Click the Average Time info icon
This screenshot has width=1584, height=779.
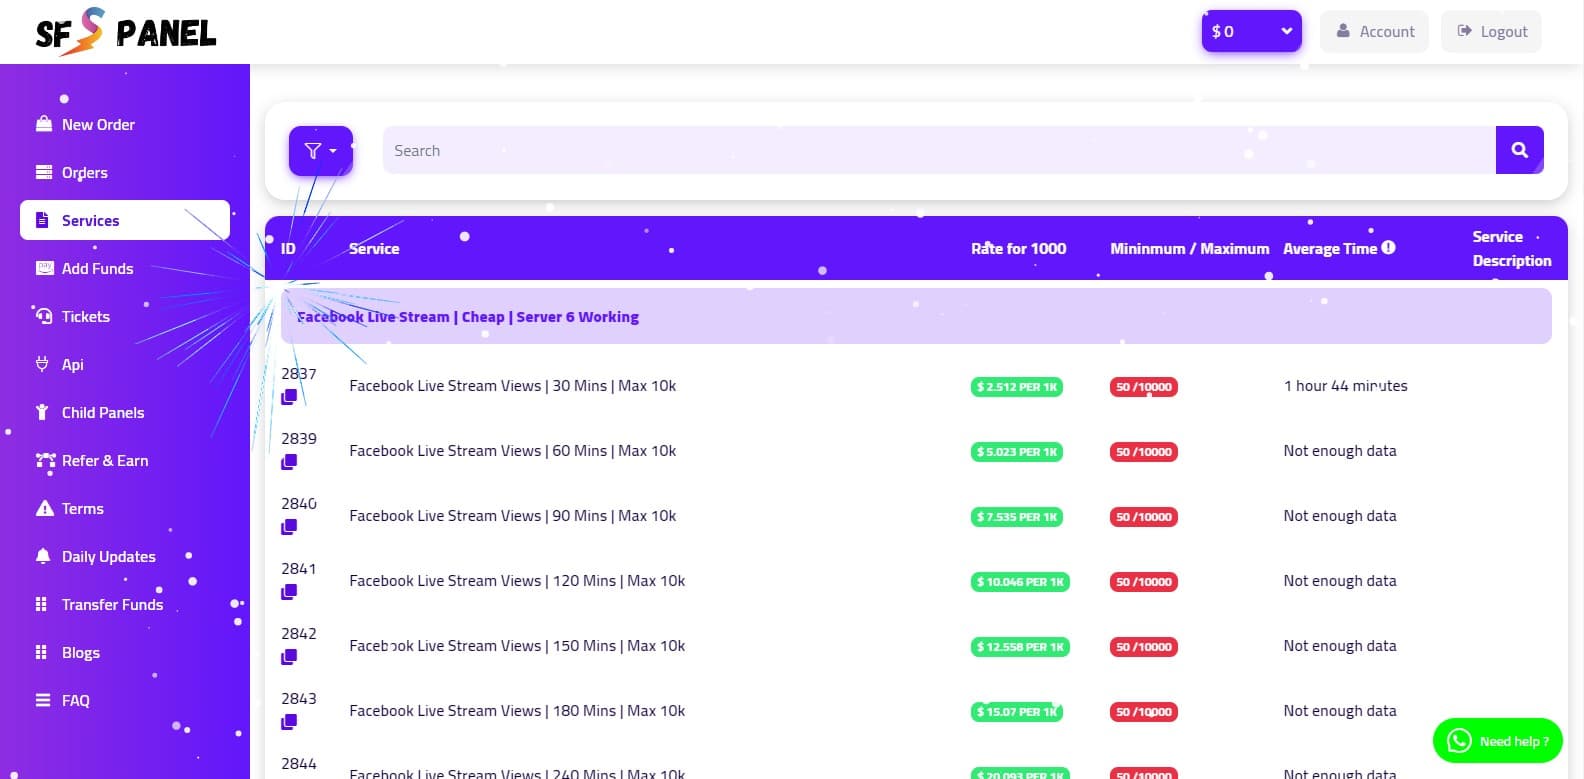1388,248
